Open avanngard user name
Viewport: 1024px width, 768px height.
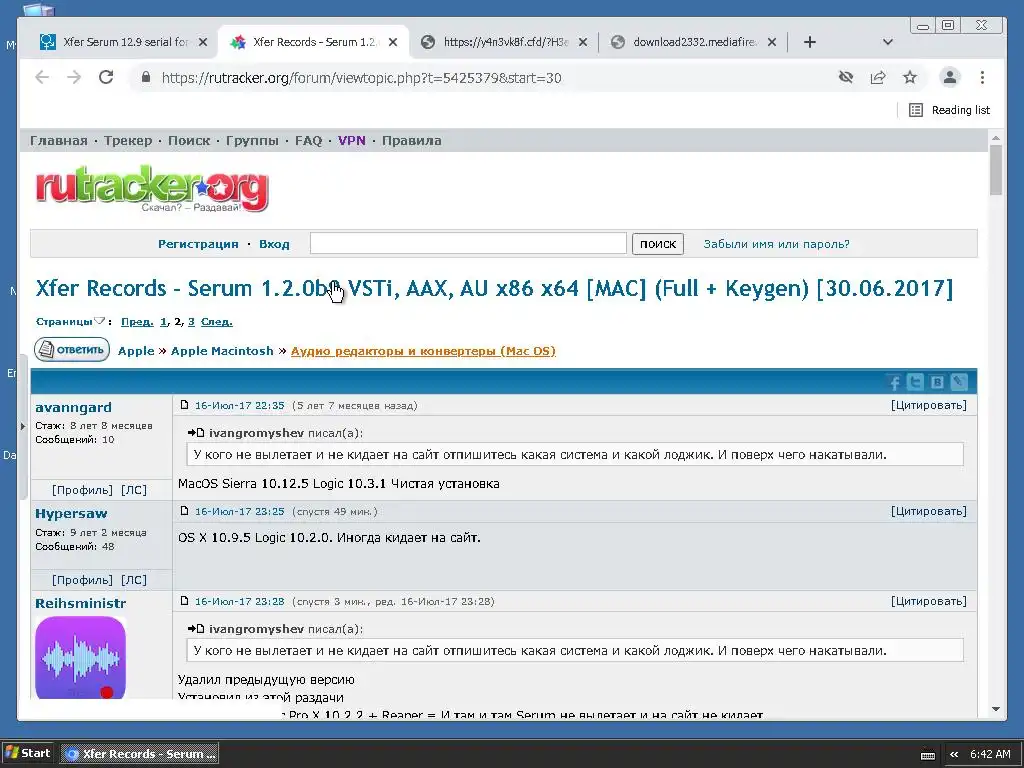(73, 408)
